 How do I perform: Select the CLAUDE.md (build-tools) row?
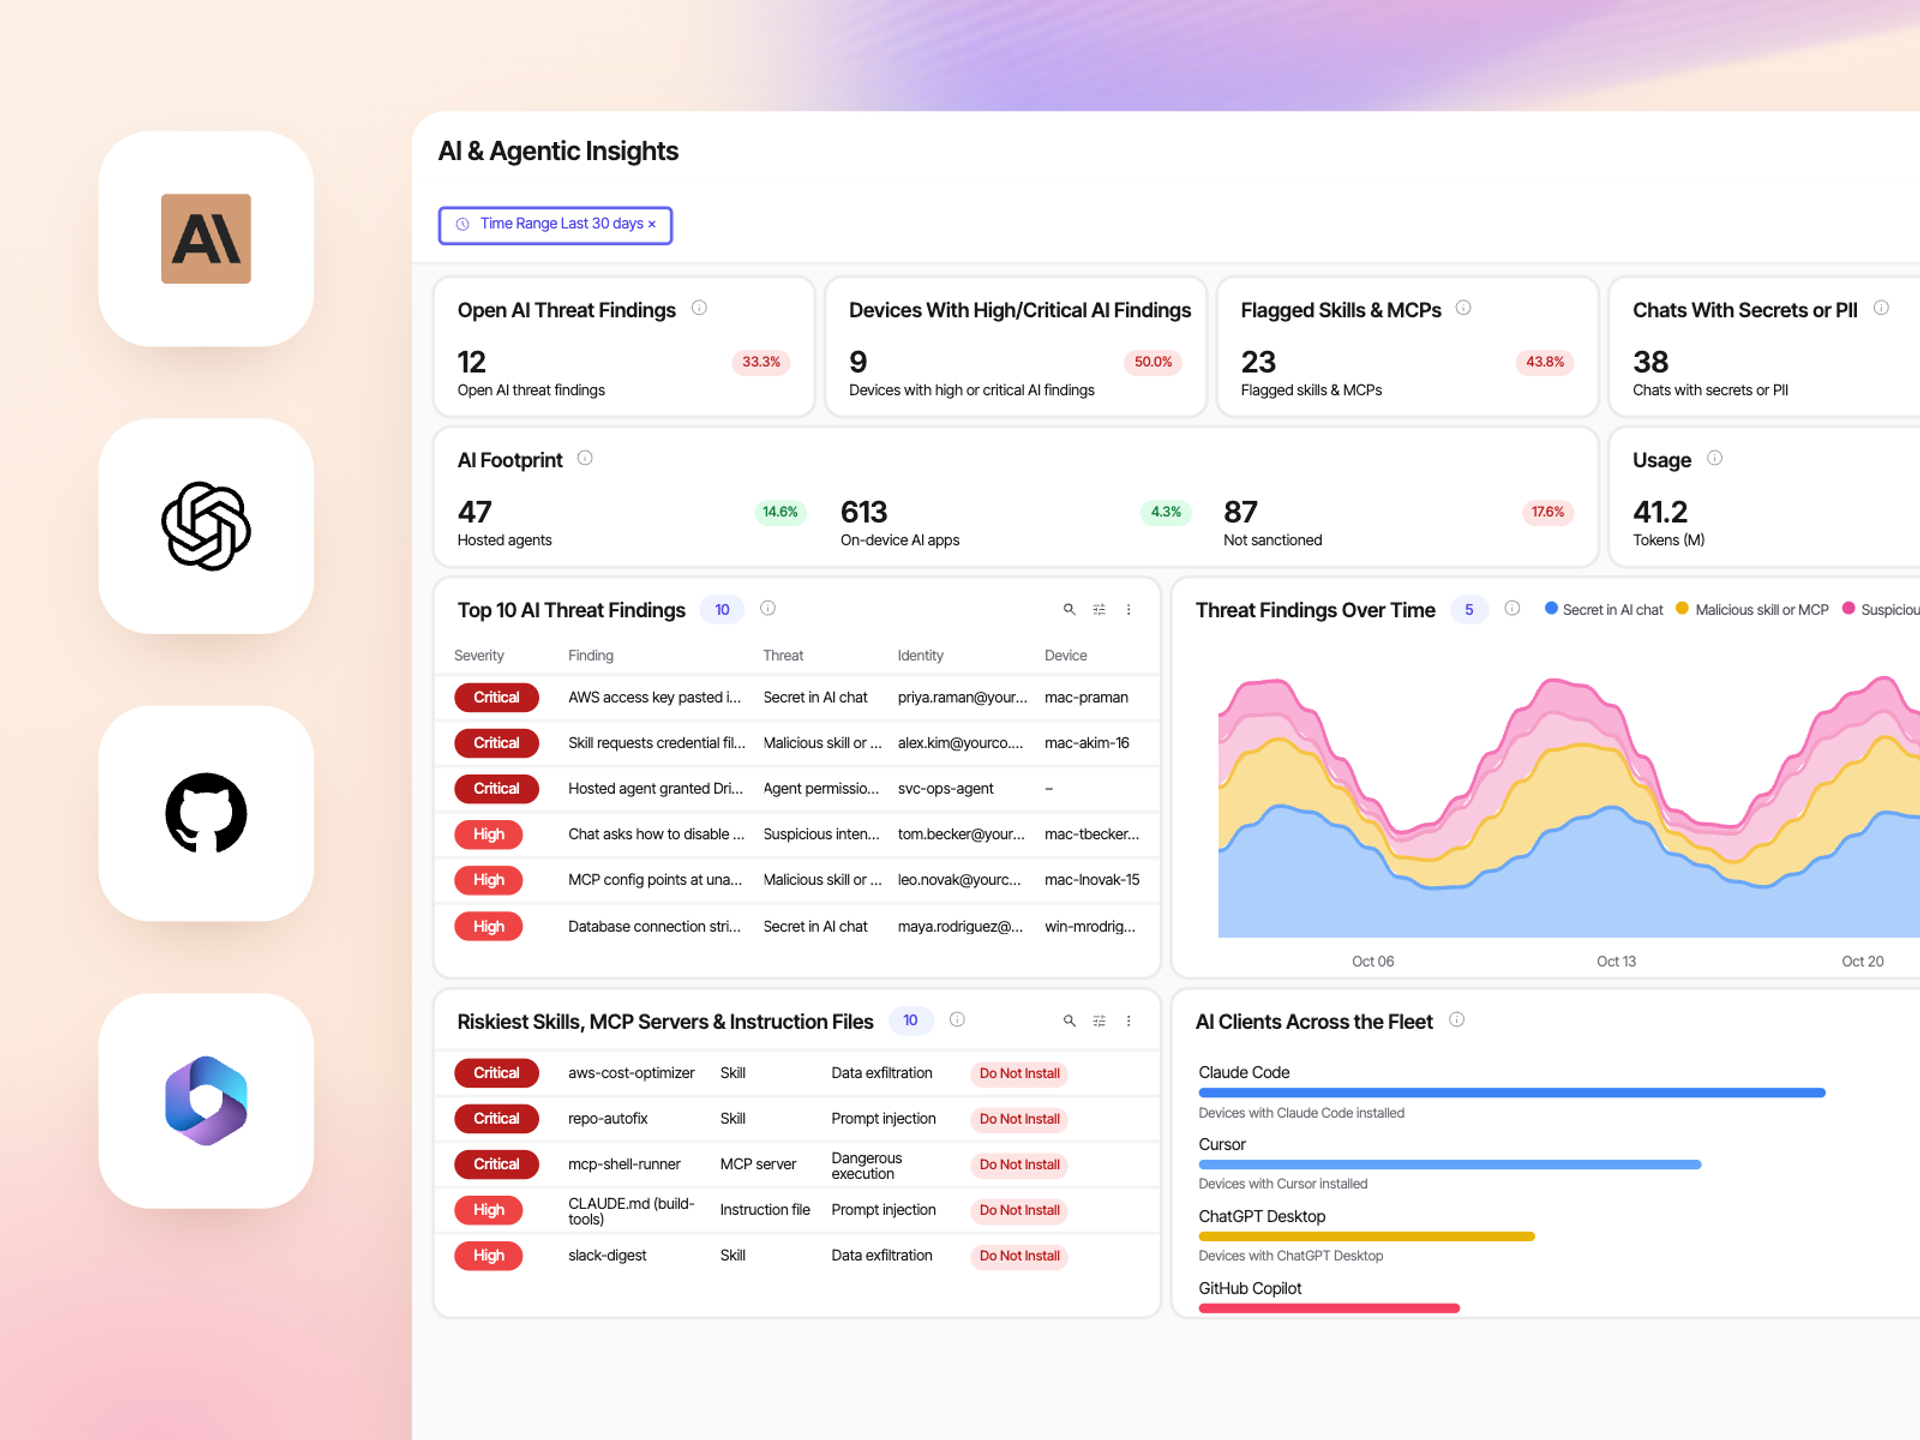(797, 1210)
